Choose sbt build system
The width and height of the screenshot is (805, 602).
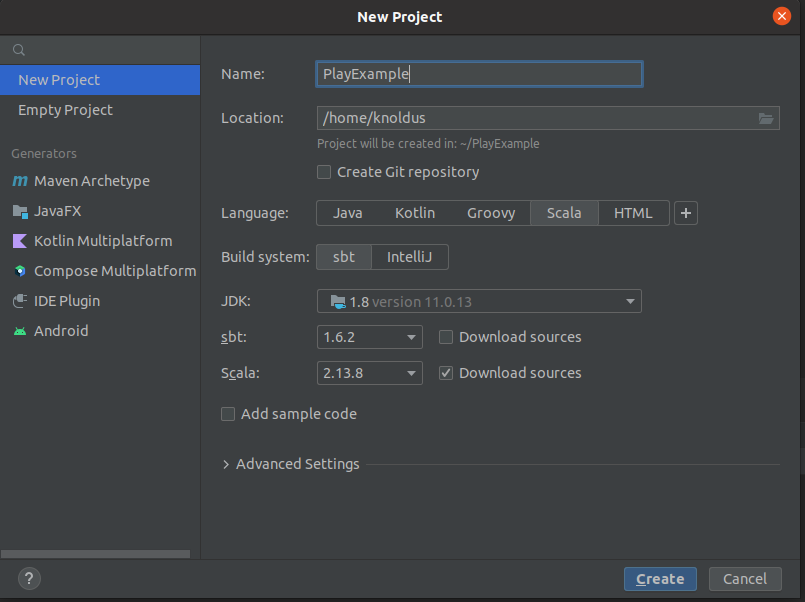(343, 257)
